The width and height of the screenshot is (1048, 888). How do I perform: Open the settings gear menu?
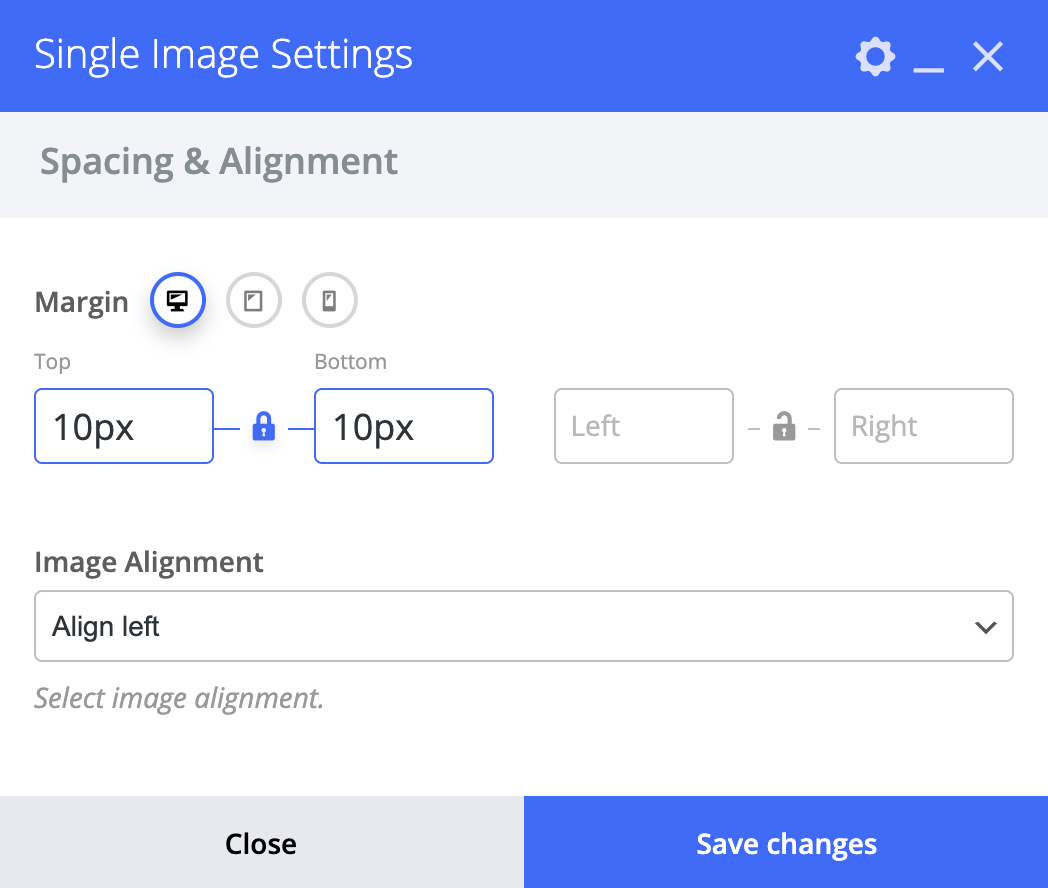pyautogui.click(x=875, y=57)
